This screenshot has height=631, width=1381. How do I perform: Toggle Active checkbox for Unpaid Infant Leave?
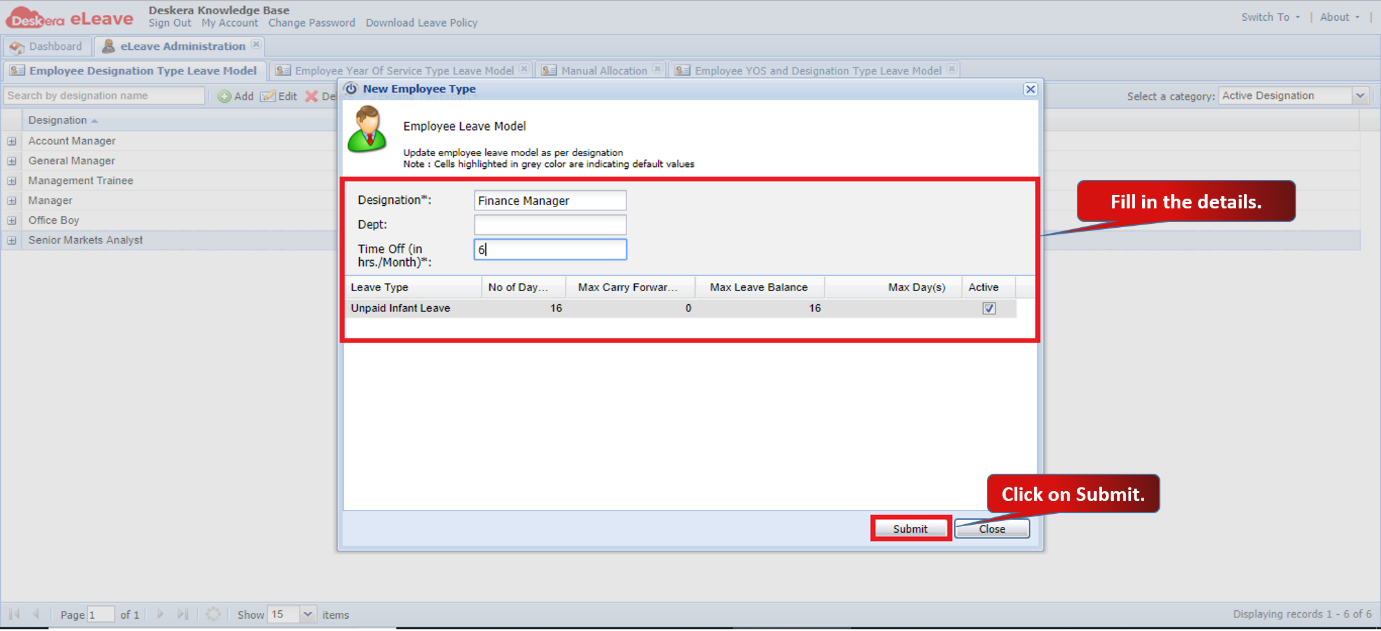point(989,309)
